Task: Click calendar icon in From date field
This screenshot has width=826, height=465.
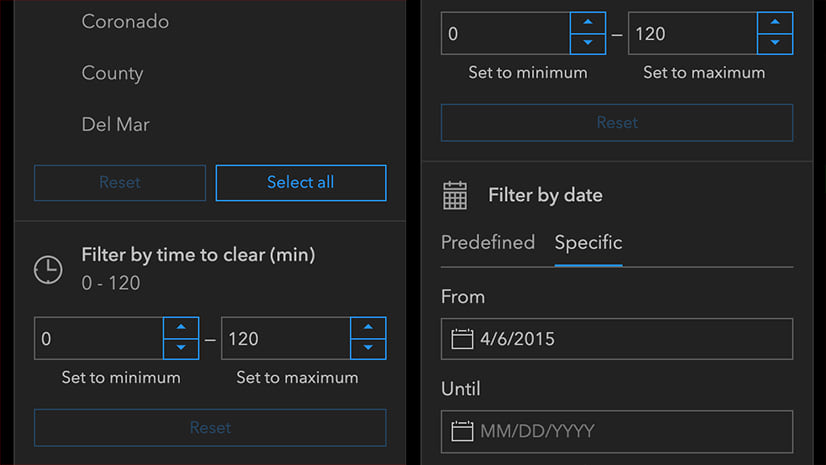Action: [x=462, y=339]
